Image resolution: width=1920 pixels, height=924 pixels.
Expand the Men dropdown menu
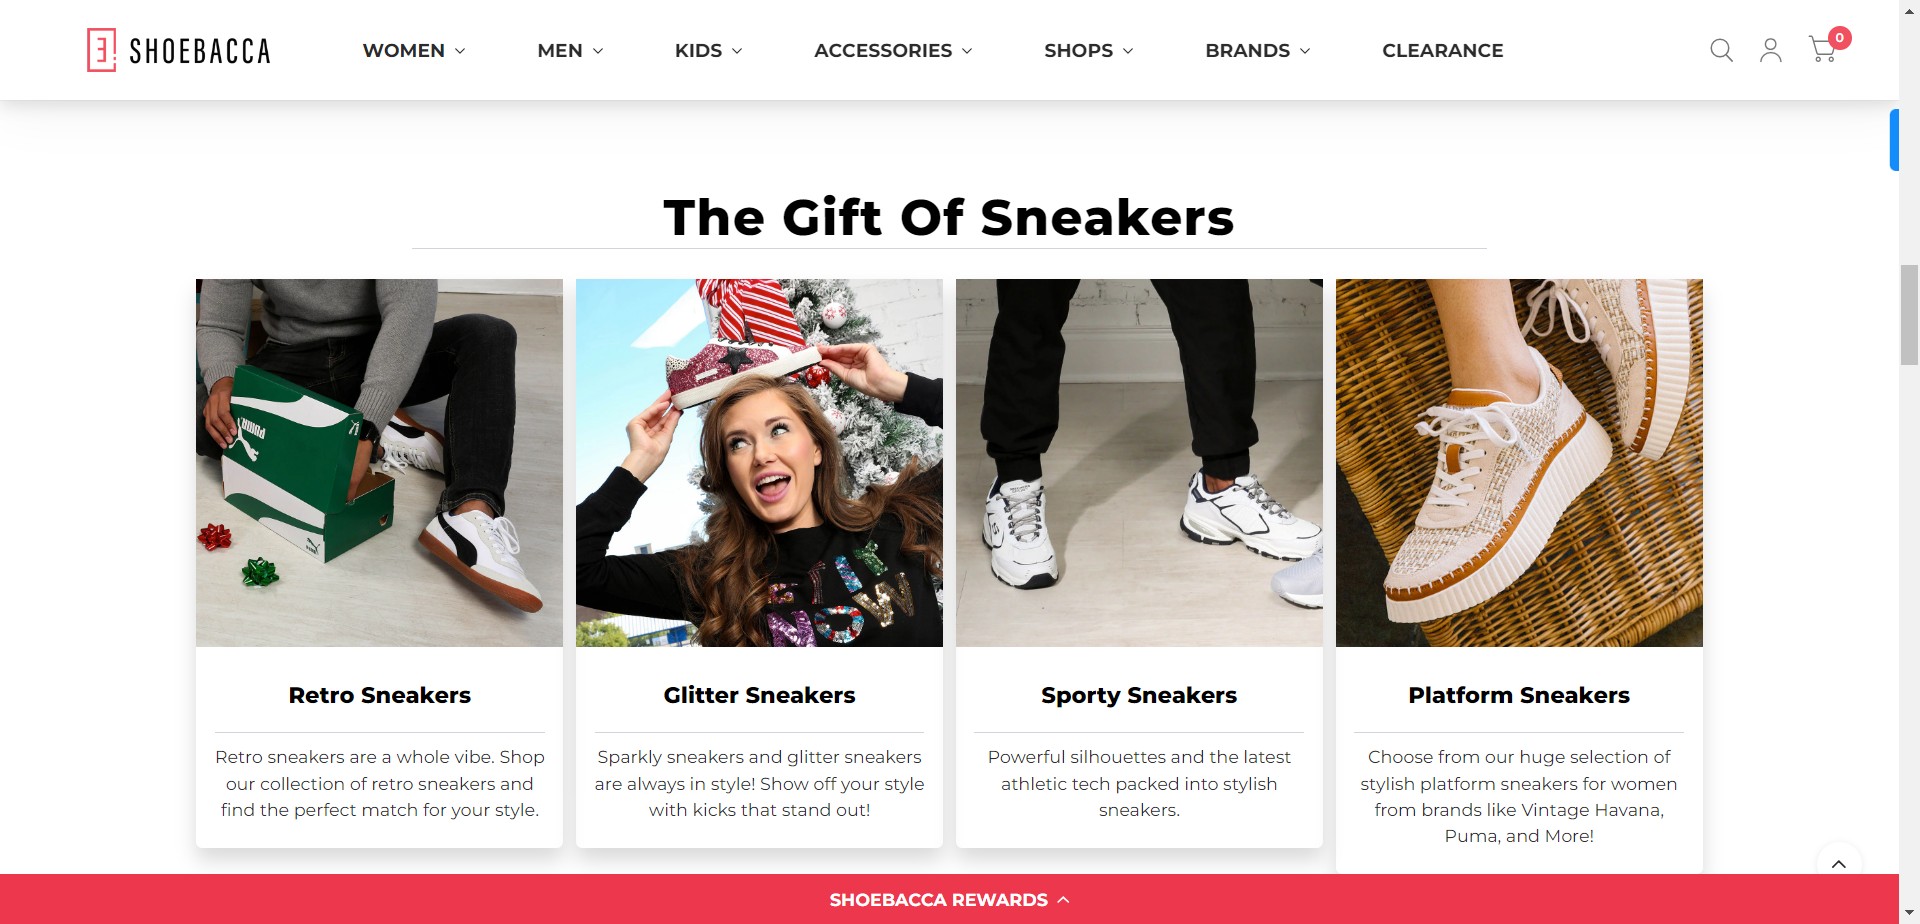point(570,50)
